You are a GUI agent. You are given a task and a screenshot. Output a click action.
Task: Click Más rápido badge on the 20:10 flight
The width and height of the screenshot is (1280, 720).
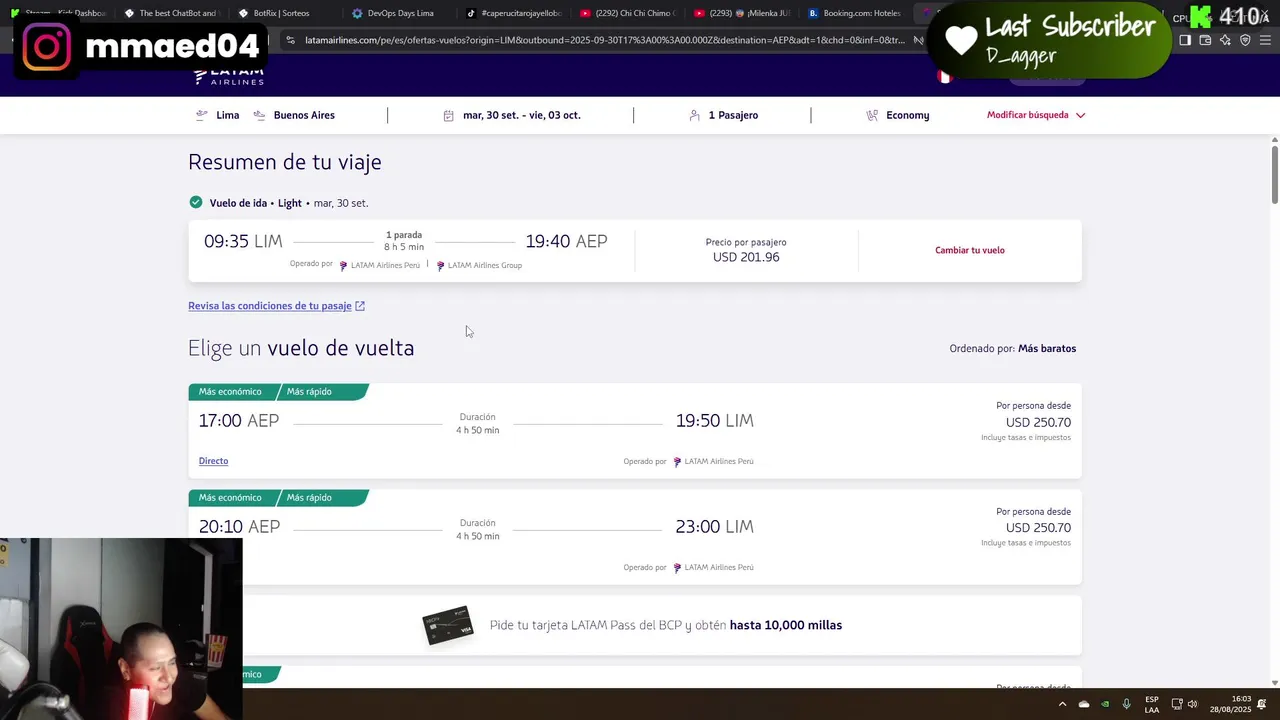(x=309, y=498)
